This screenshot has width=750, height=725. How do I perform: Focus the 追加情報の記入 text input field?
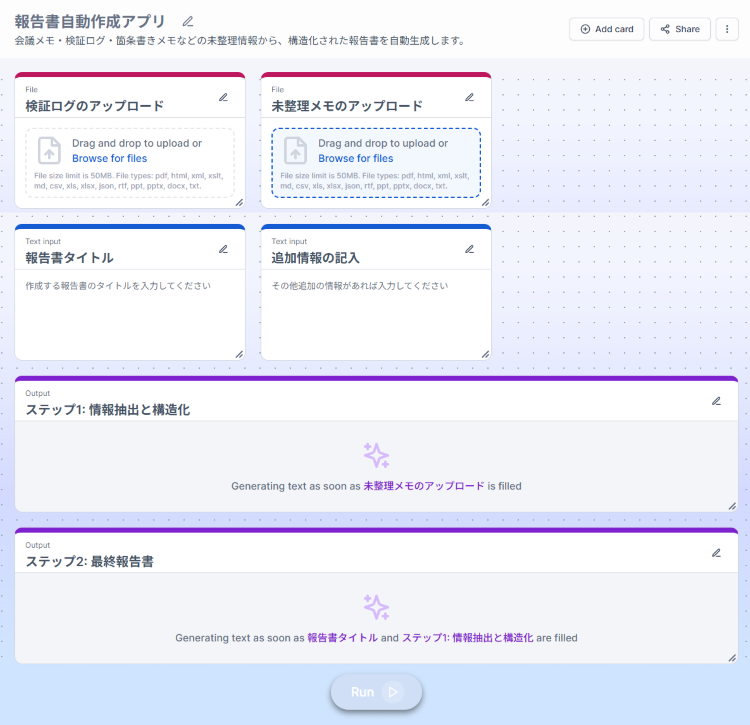point(375,312)
